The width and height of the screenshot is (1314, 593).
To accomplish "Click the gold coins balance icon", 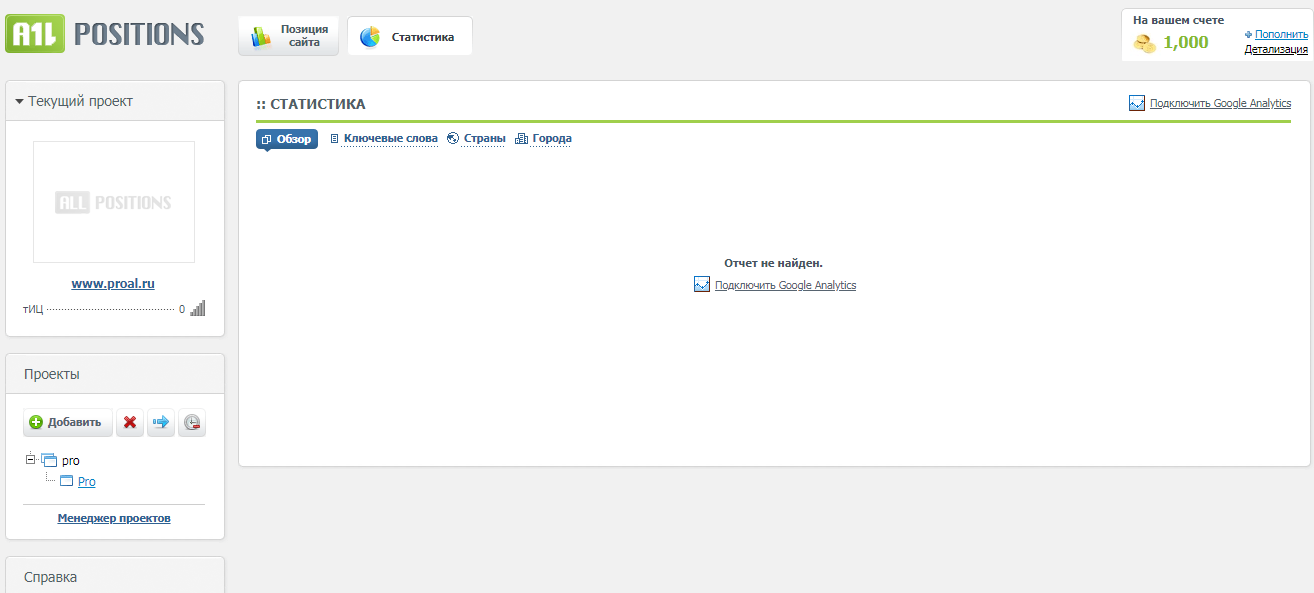I will tap(1145, 43).
